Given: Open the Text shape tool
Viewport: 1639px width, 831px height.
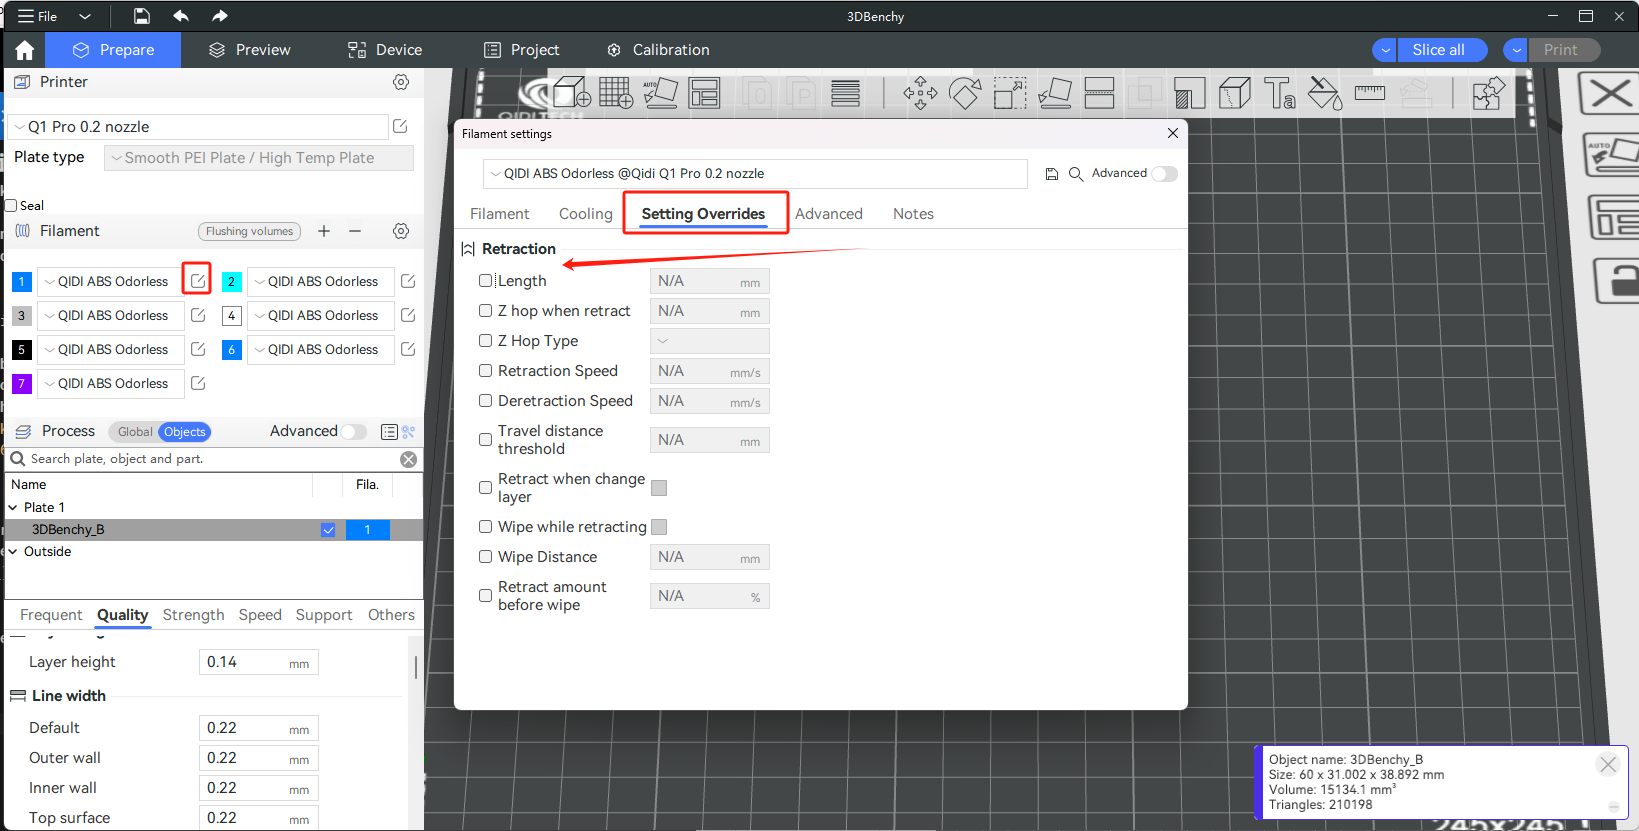Looking at the screenshot, I should coord(1279,94).
